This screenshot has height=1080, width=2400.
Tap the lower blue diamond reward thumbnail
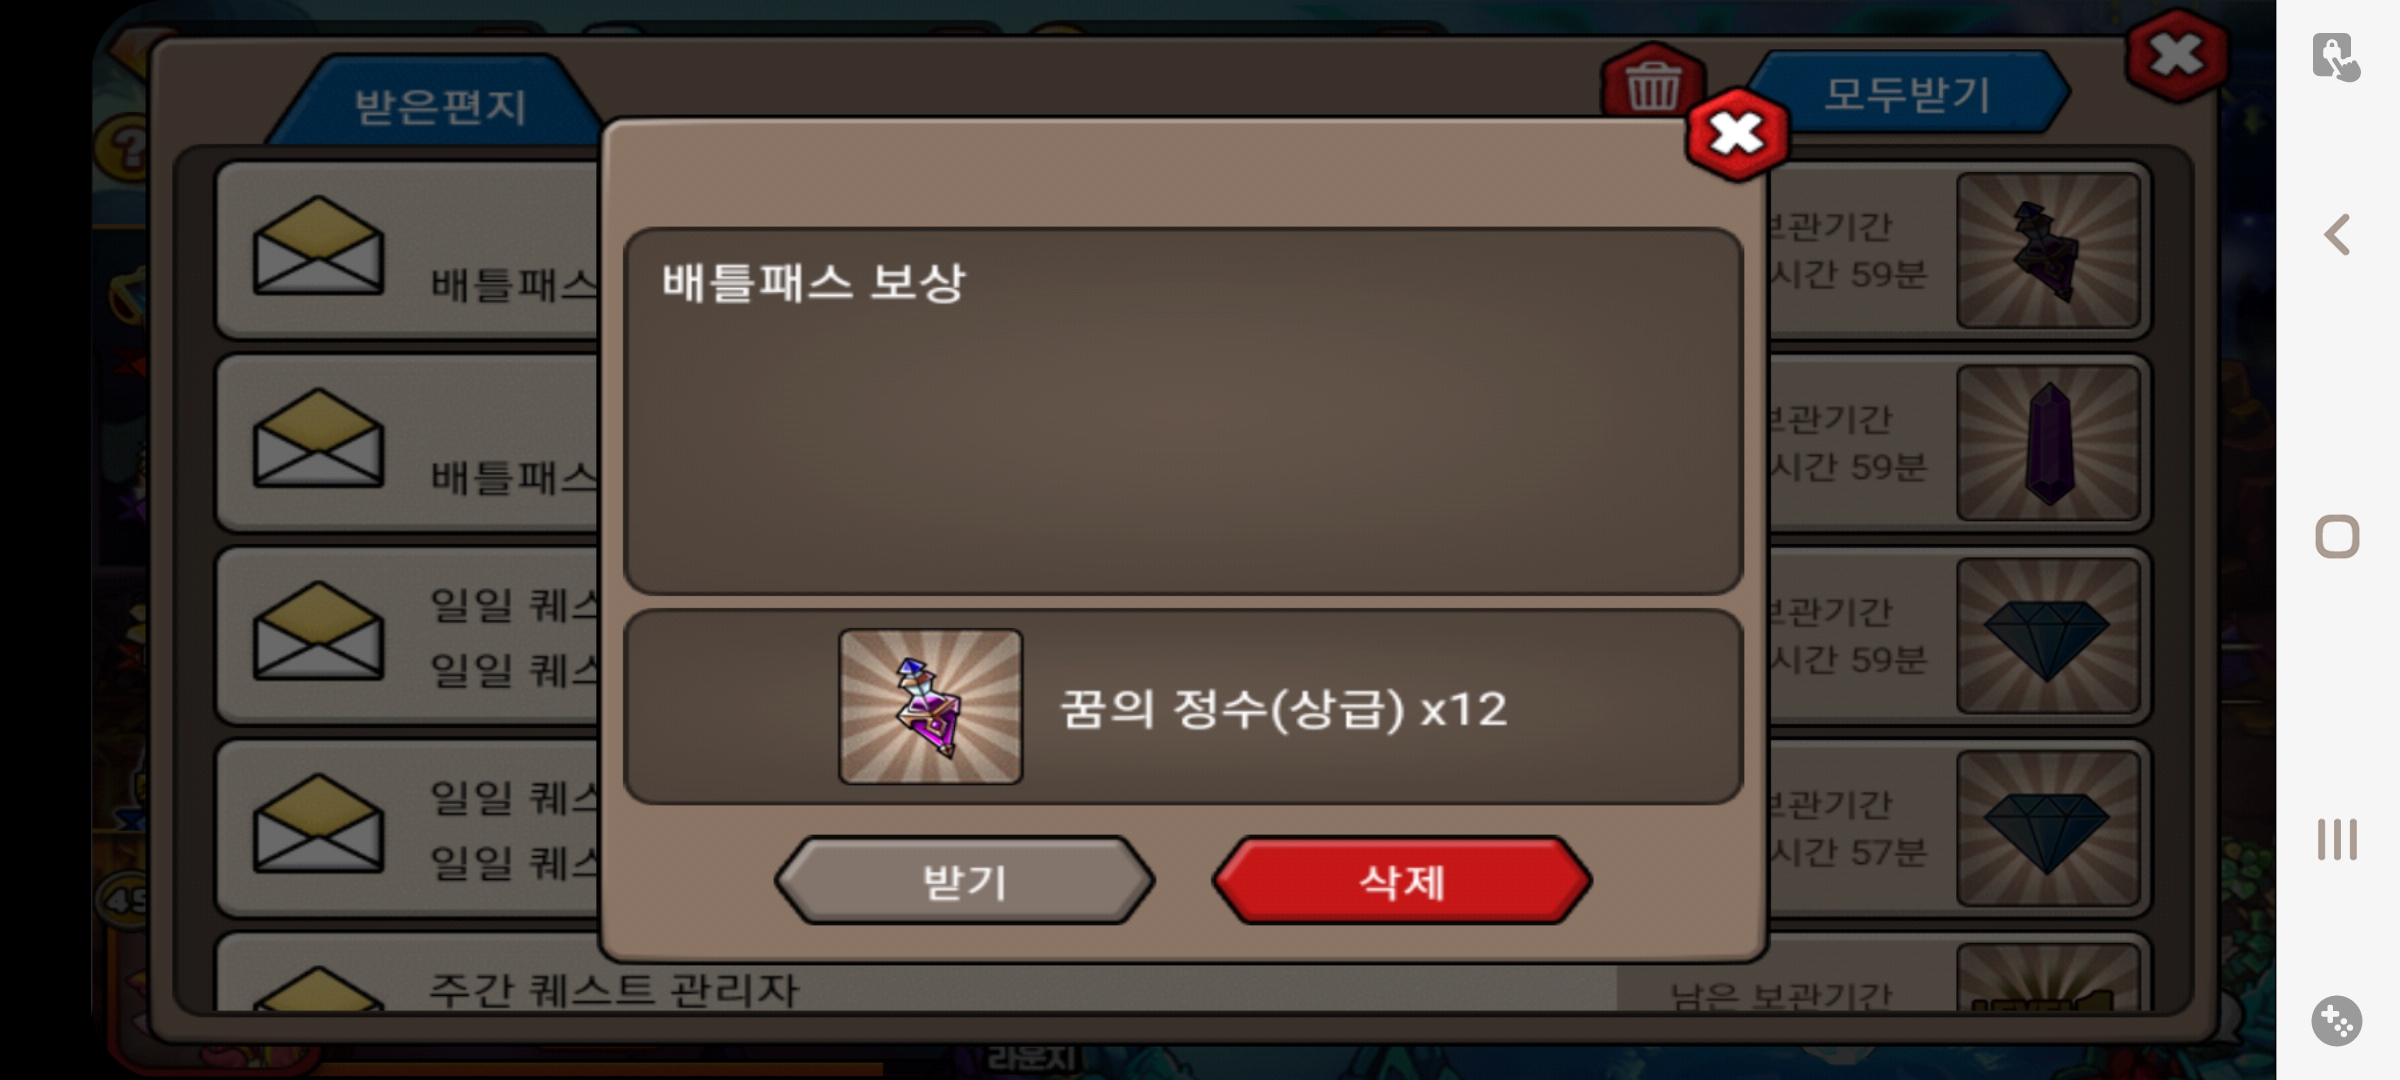coord(2048,828)
